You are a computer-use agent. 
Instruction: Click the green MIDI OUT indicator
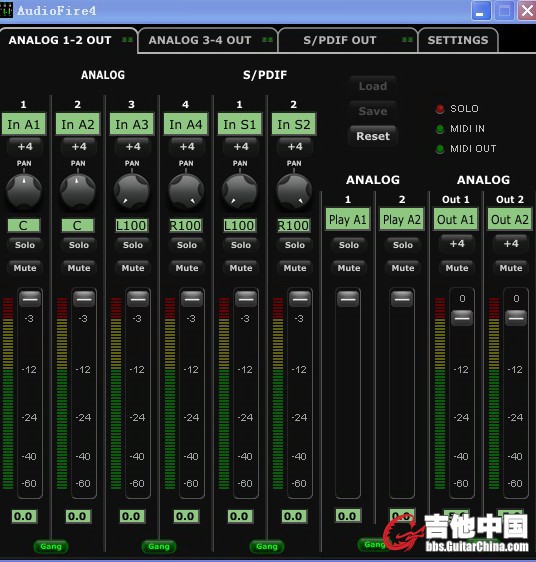[440, 149]
